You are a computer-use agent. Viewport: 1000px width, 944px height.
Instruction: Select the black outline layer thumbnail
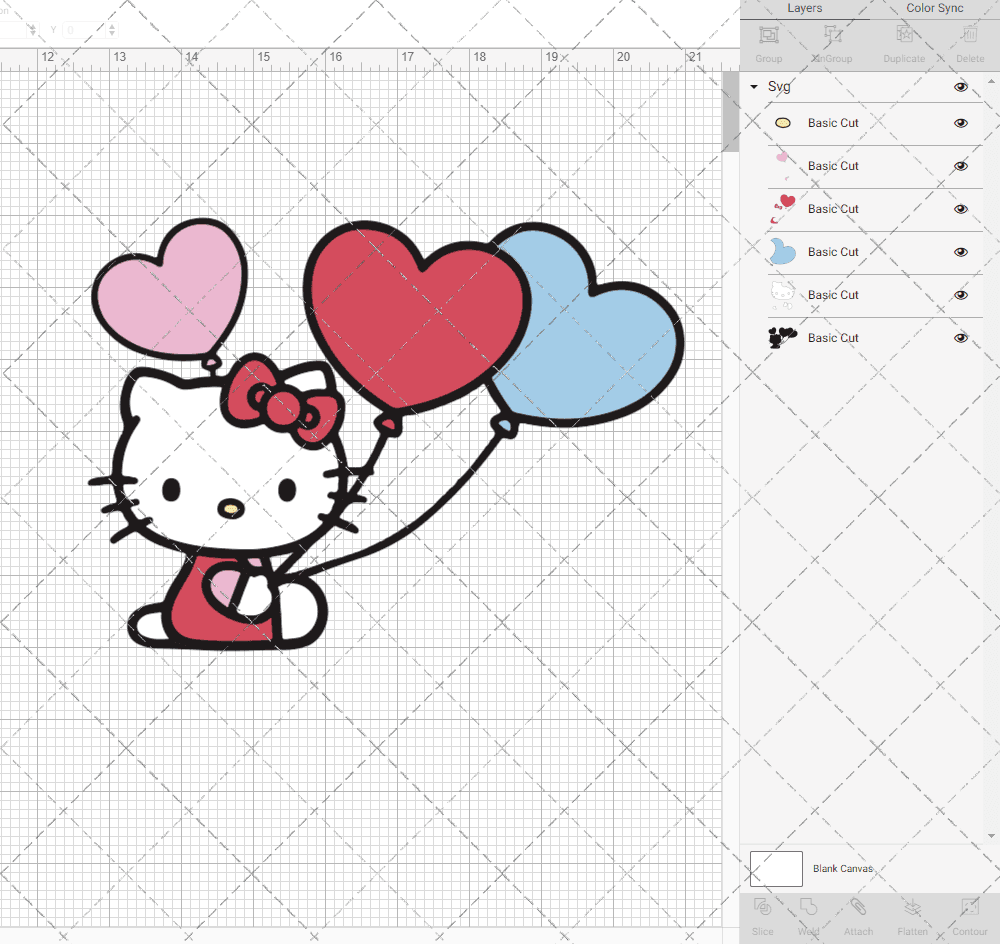tap(783, 337)
